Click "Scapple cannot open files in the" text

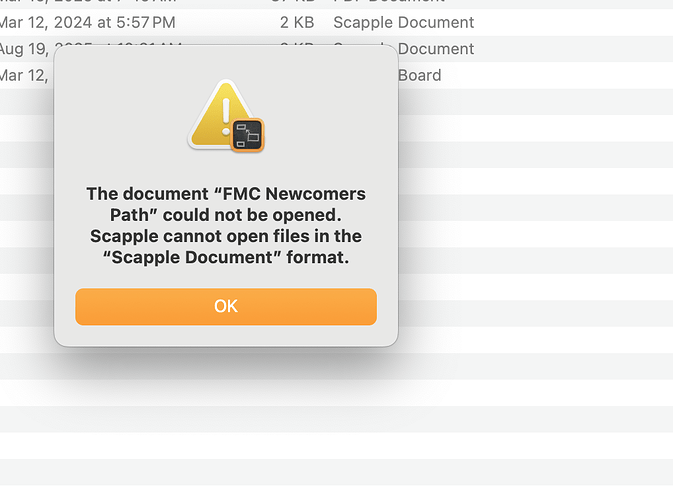coord(226,237)
